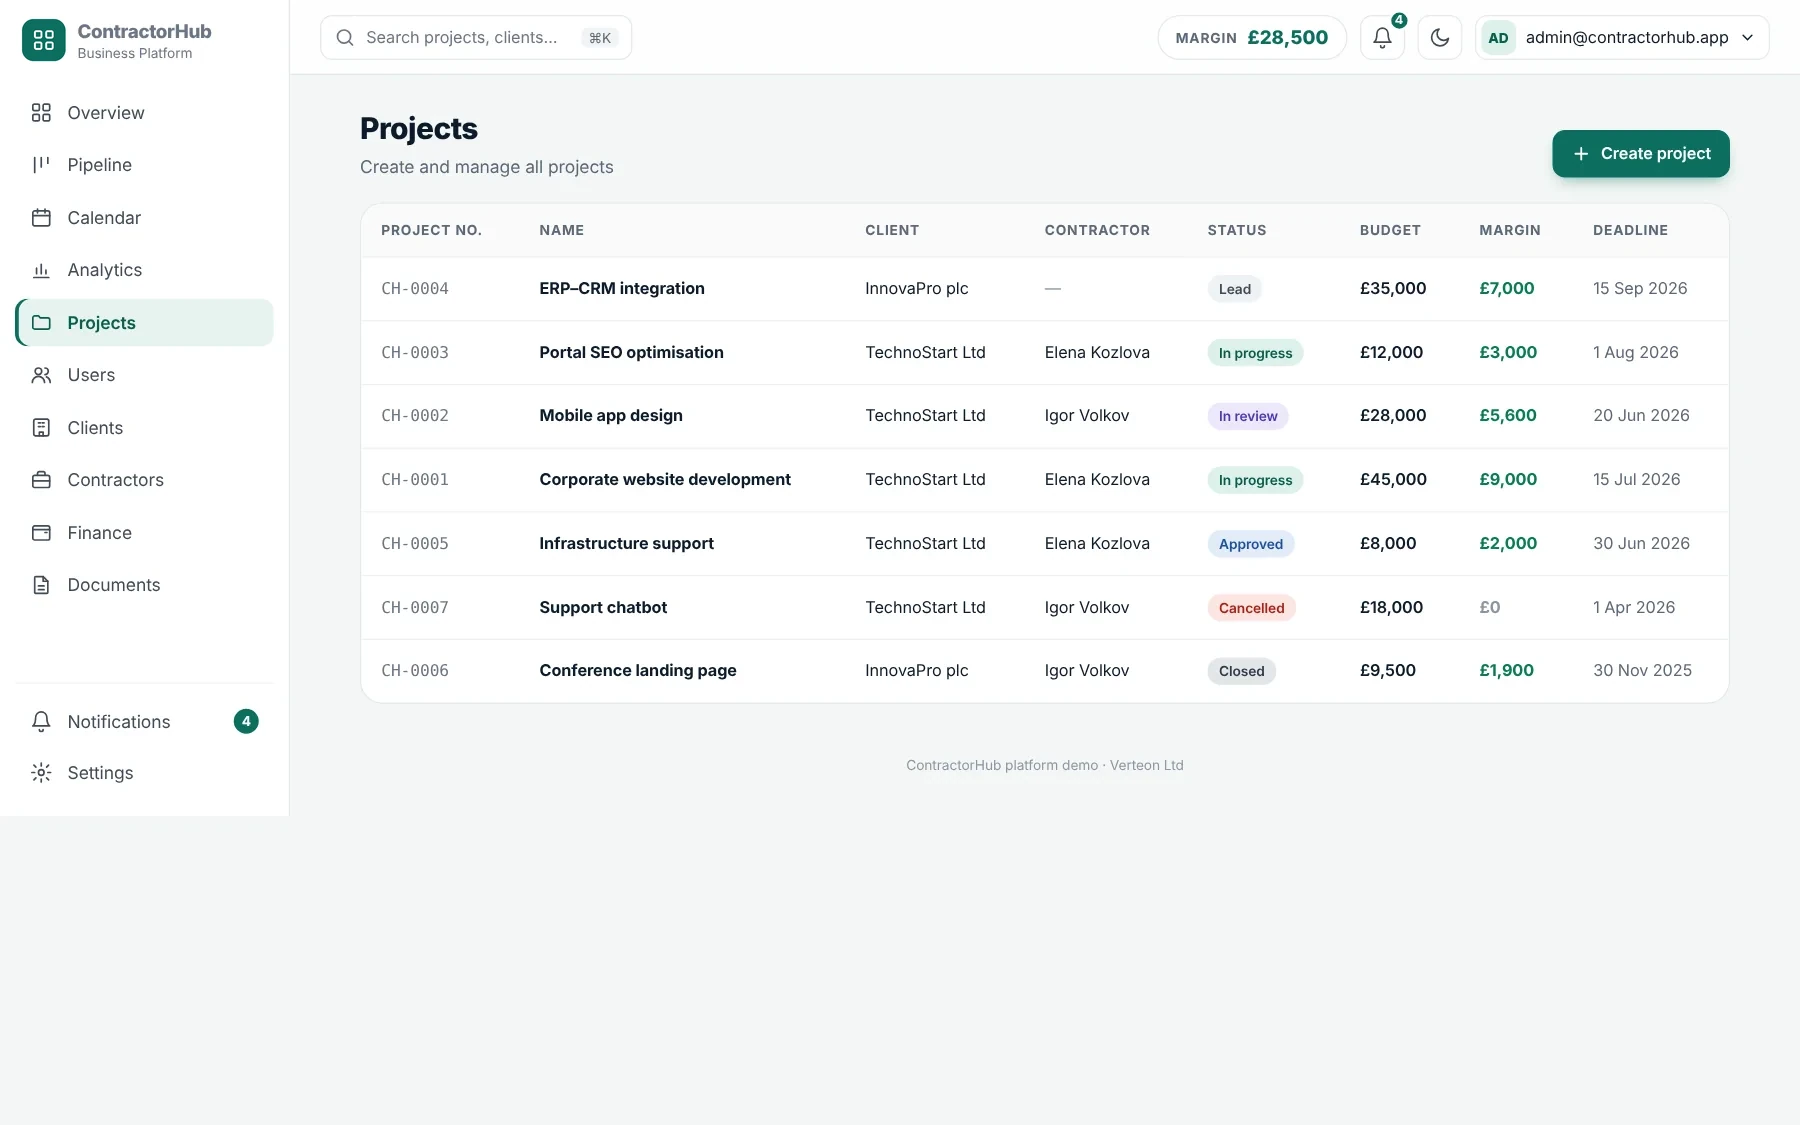Click the Closed status badge
The width and height of the screenshot is (1800, 1125).
1242,671
